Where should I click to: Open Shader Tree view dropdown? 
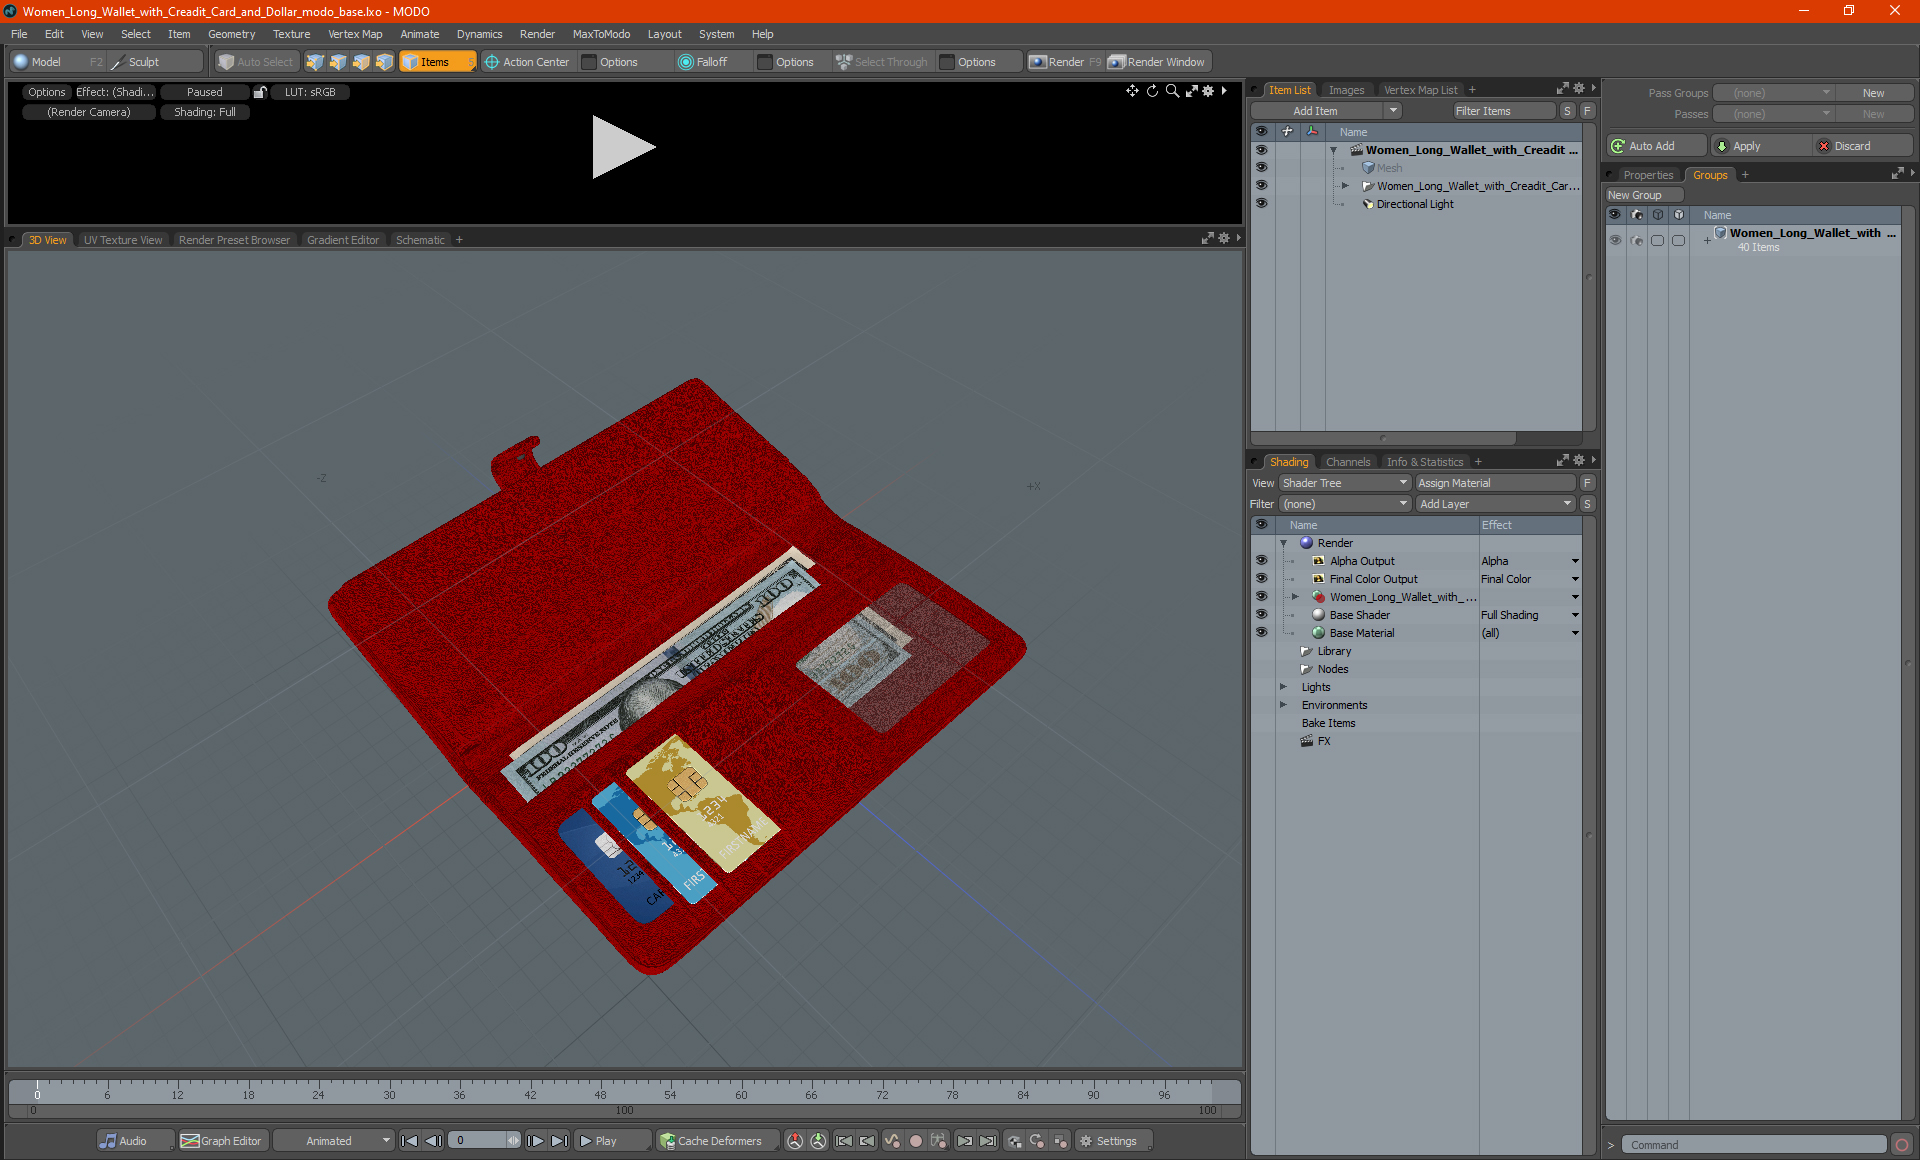pyautogui.click(x=1345, y=483)
